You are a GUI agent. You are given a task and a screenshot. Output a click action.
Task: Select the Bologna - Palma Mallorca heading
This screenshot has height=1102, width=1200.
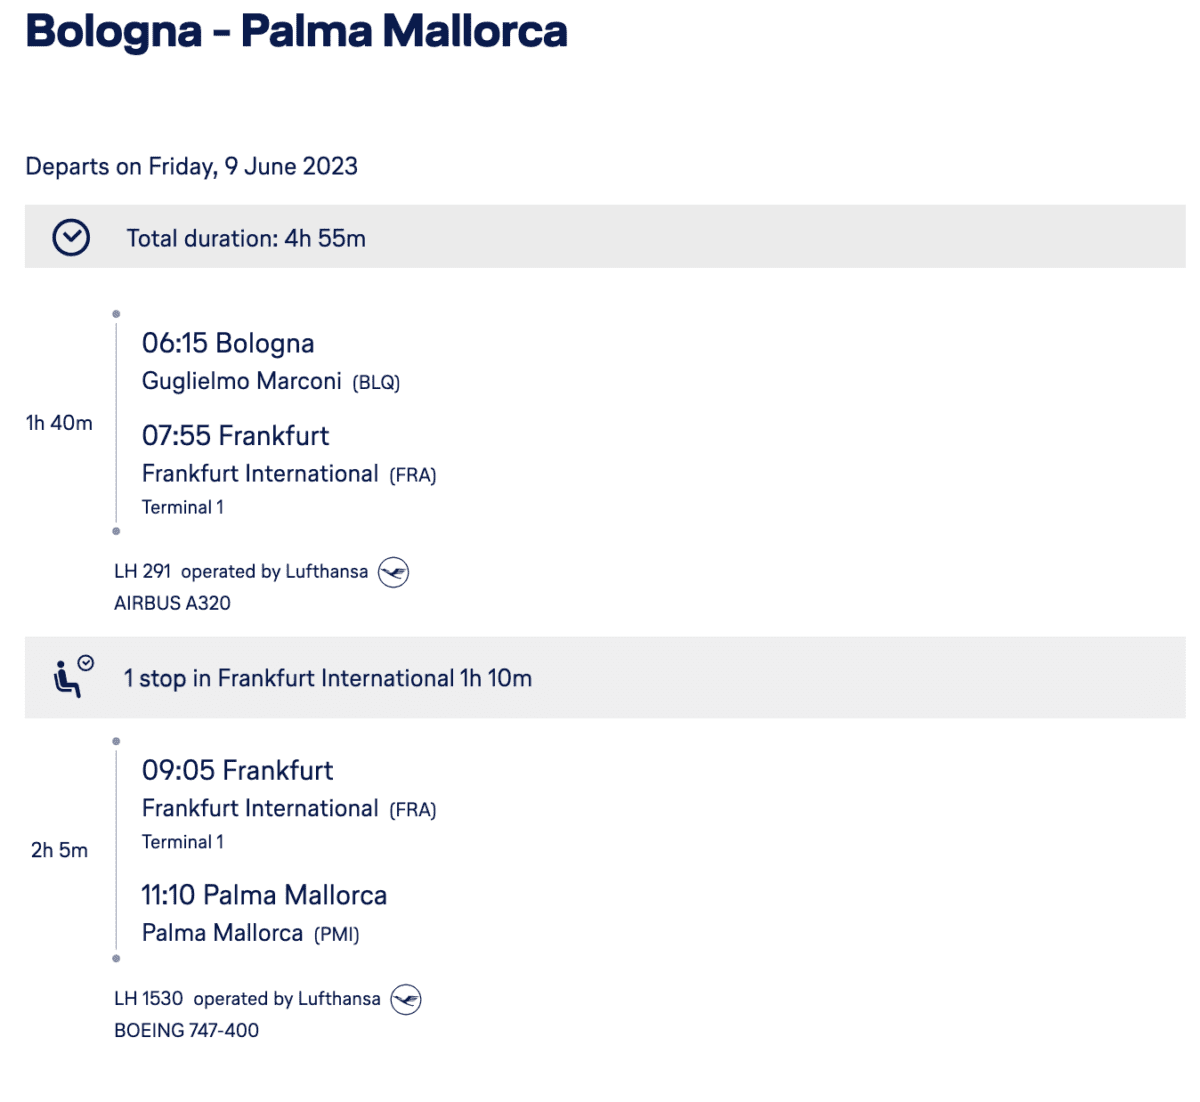pyautogui.click(x=296, y=32)
